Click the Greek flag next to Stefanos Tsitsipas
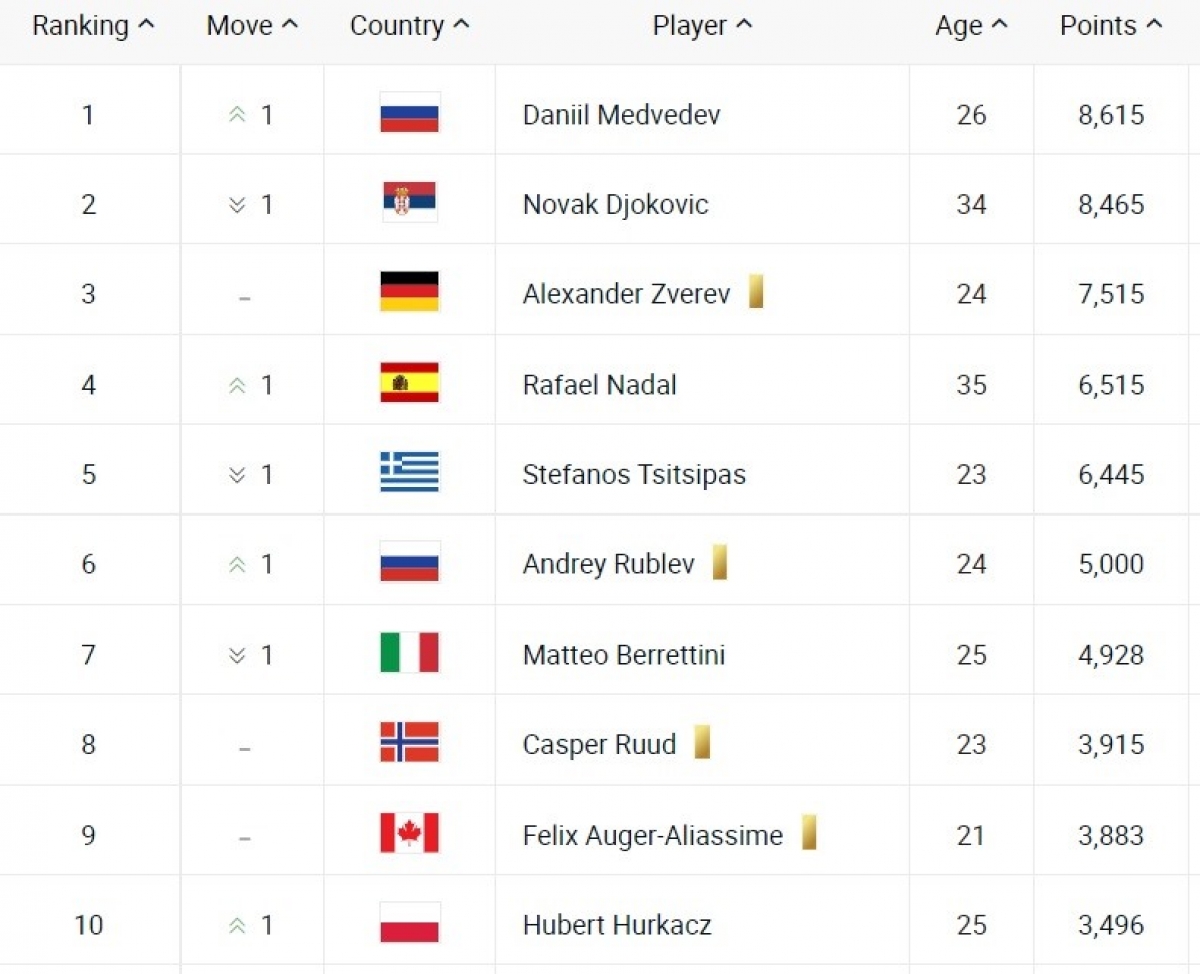 (409, 472)
